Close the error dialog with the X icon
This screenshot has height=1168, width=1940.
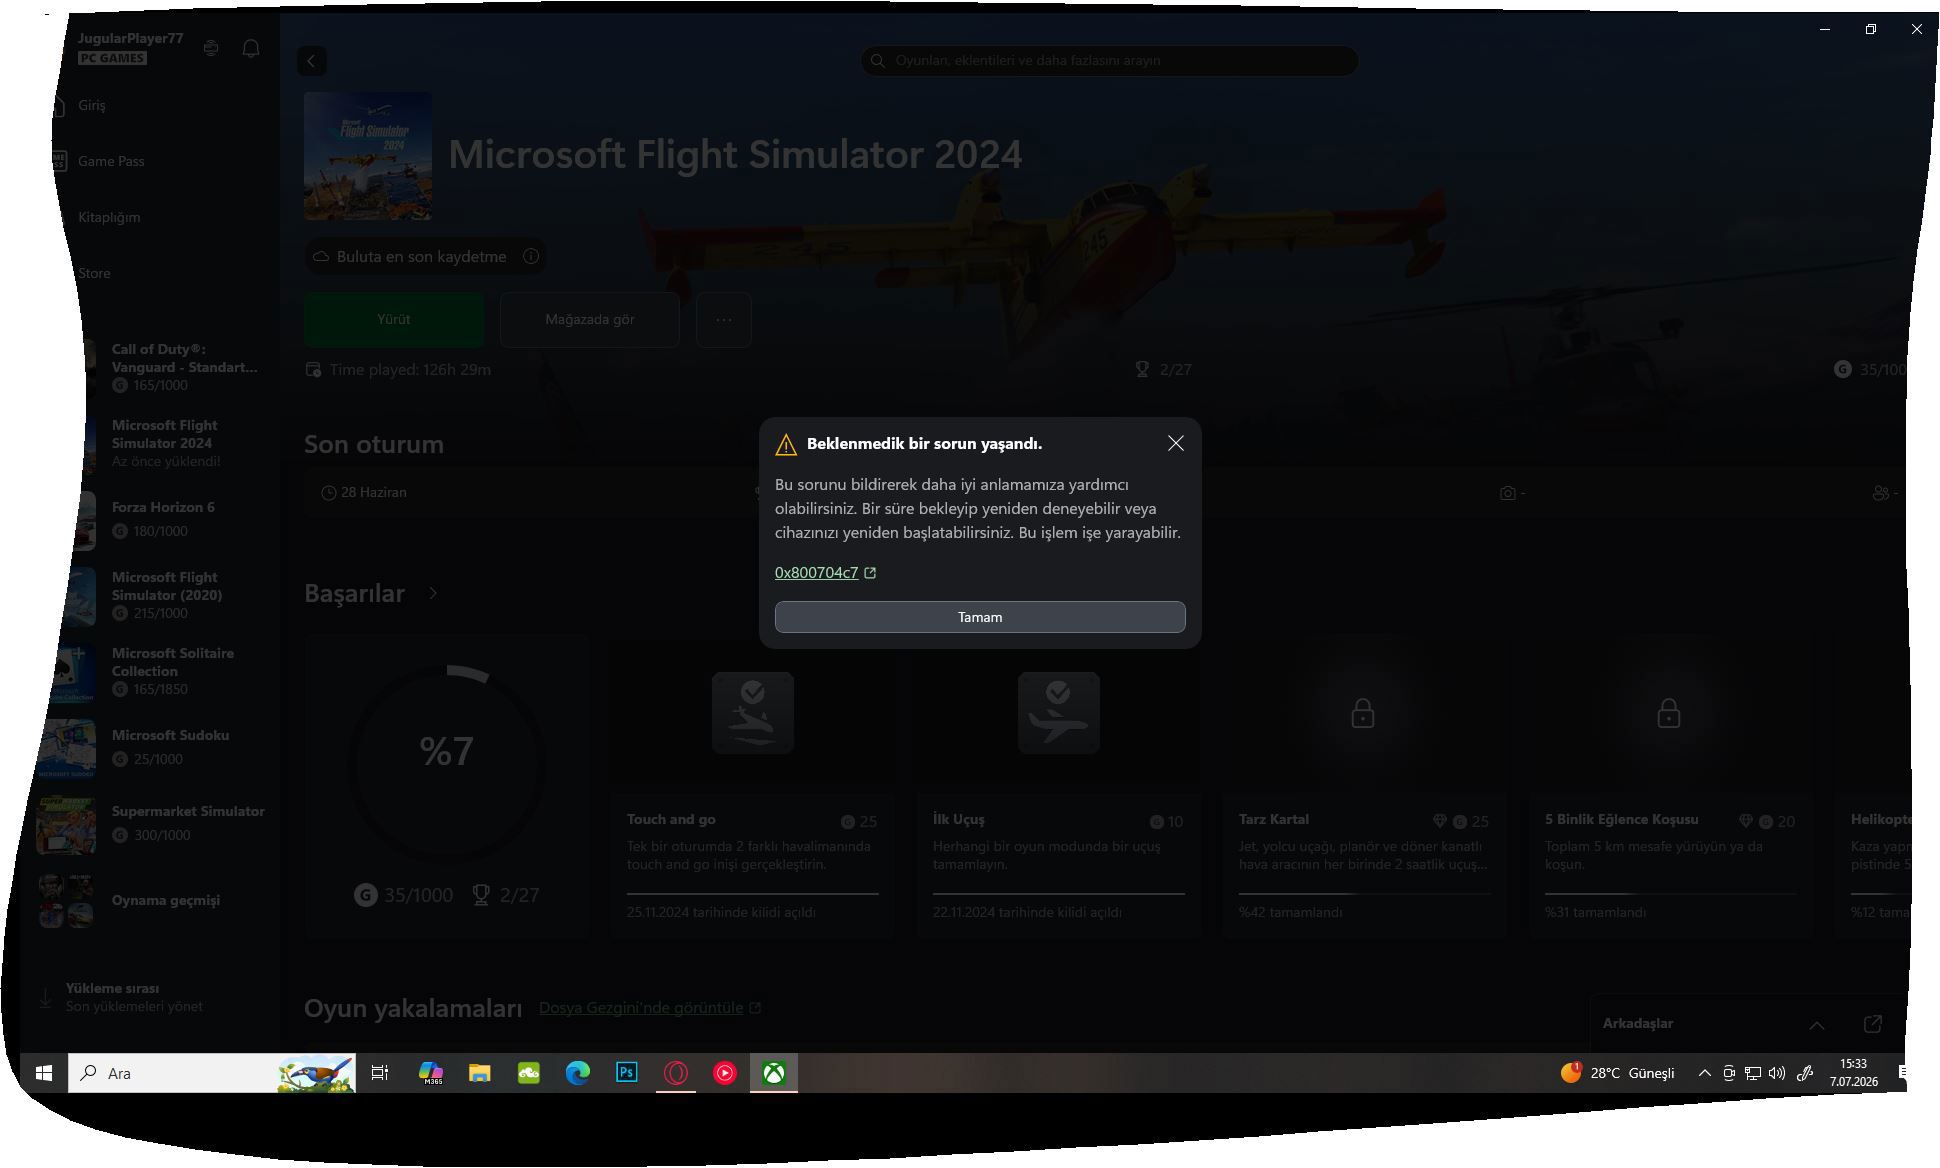pyautogui.click(x=1176, y=443)
